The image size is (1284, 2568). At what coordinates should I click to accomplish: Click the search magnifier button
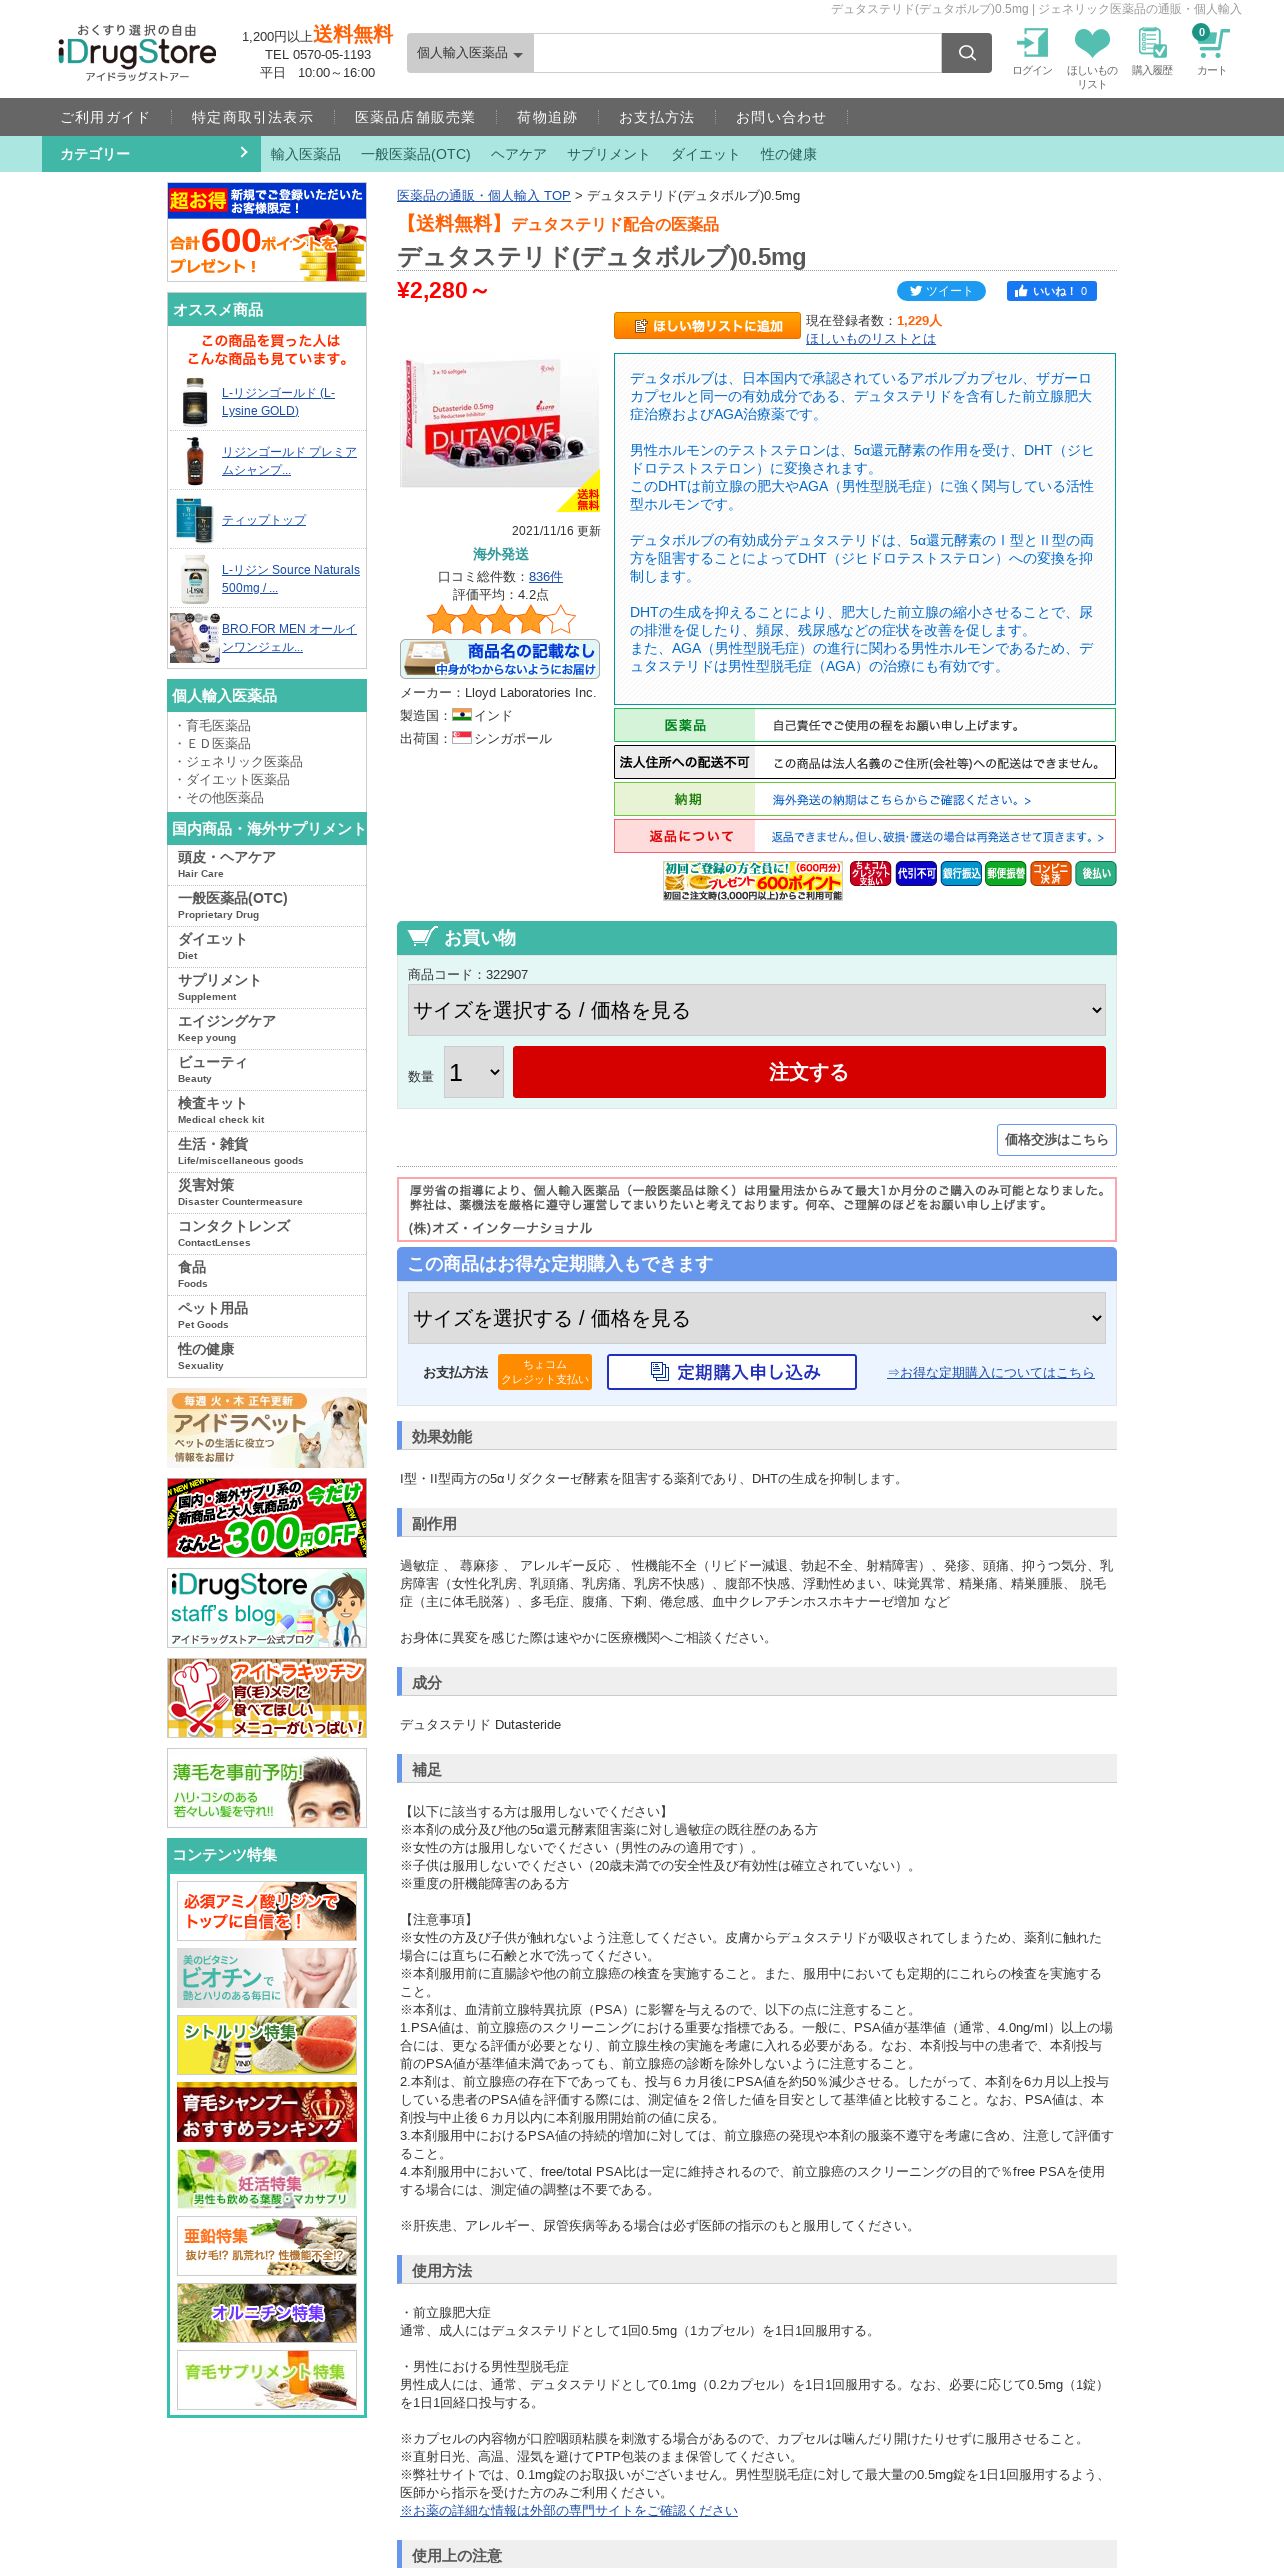(x=966, y=53)
